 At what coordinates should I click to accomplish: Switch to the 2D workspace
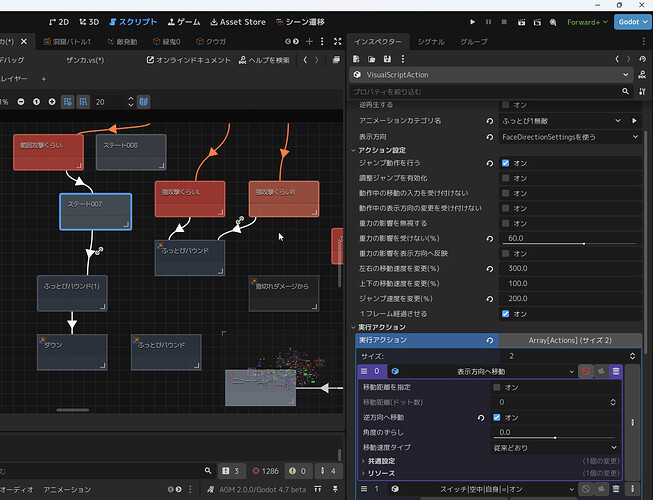tap(59, 22)
